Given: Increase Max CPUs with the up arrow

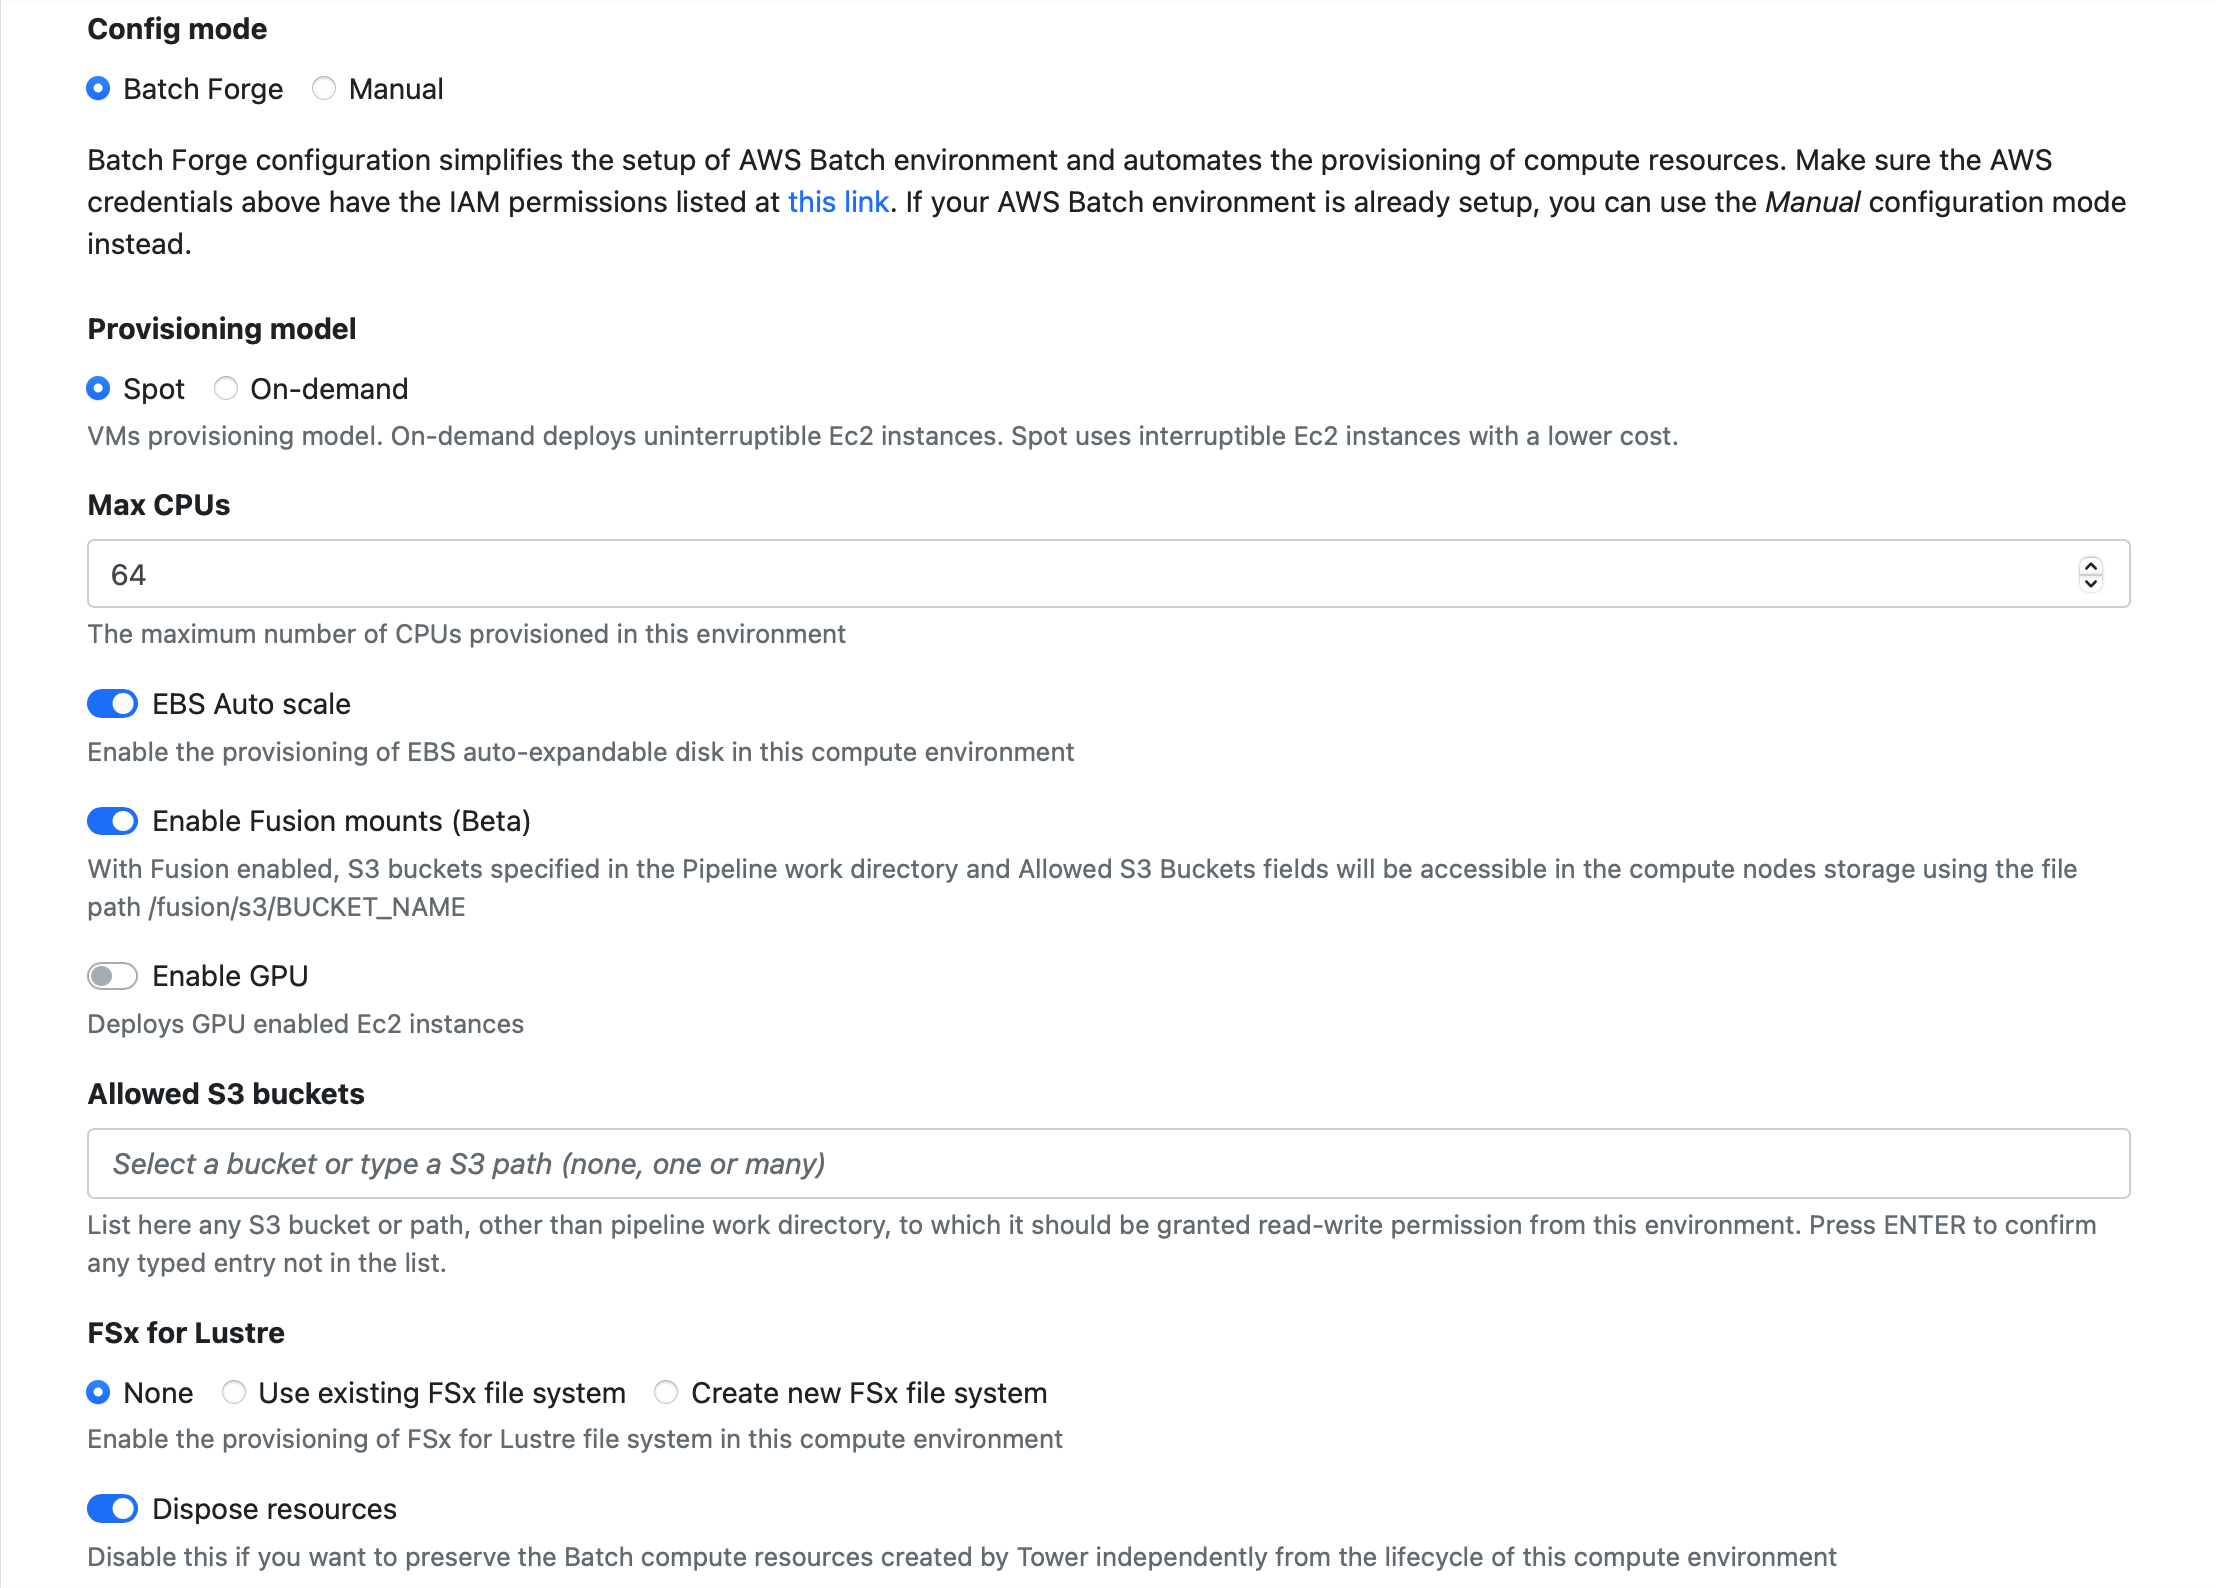Looking at the screenshot, I should pyautogui.click(x=2090, y=565).
